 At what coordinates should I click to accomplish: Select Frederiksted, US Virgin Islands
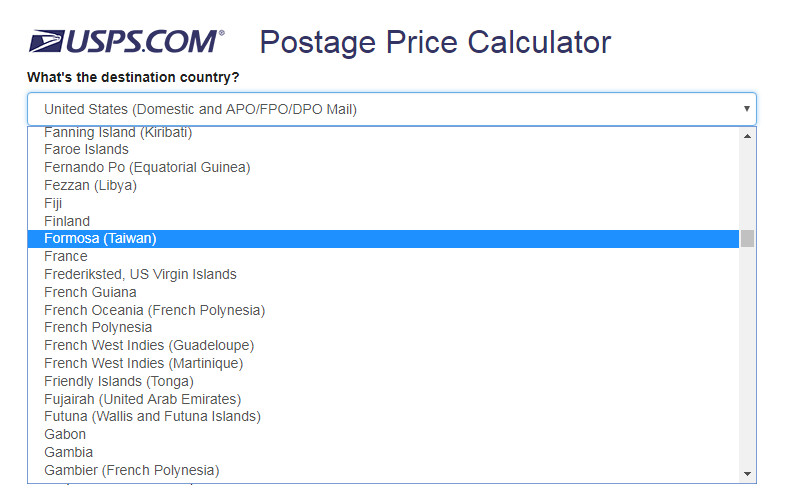coord(140,274)
